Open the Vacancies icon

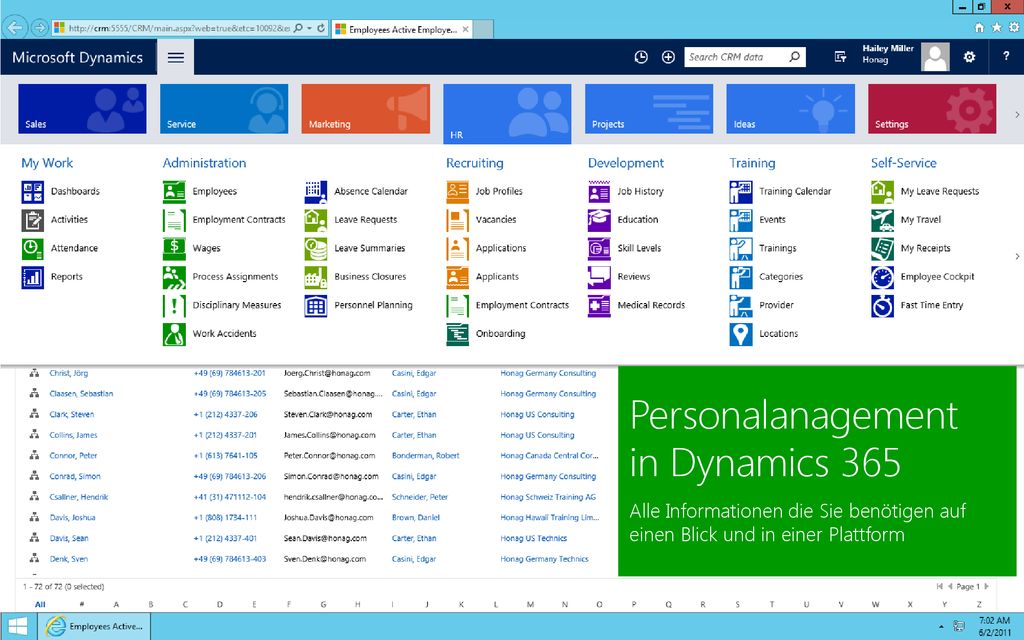coord(458,220)
